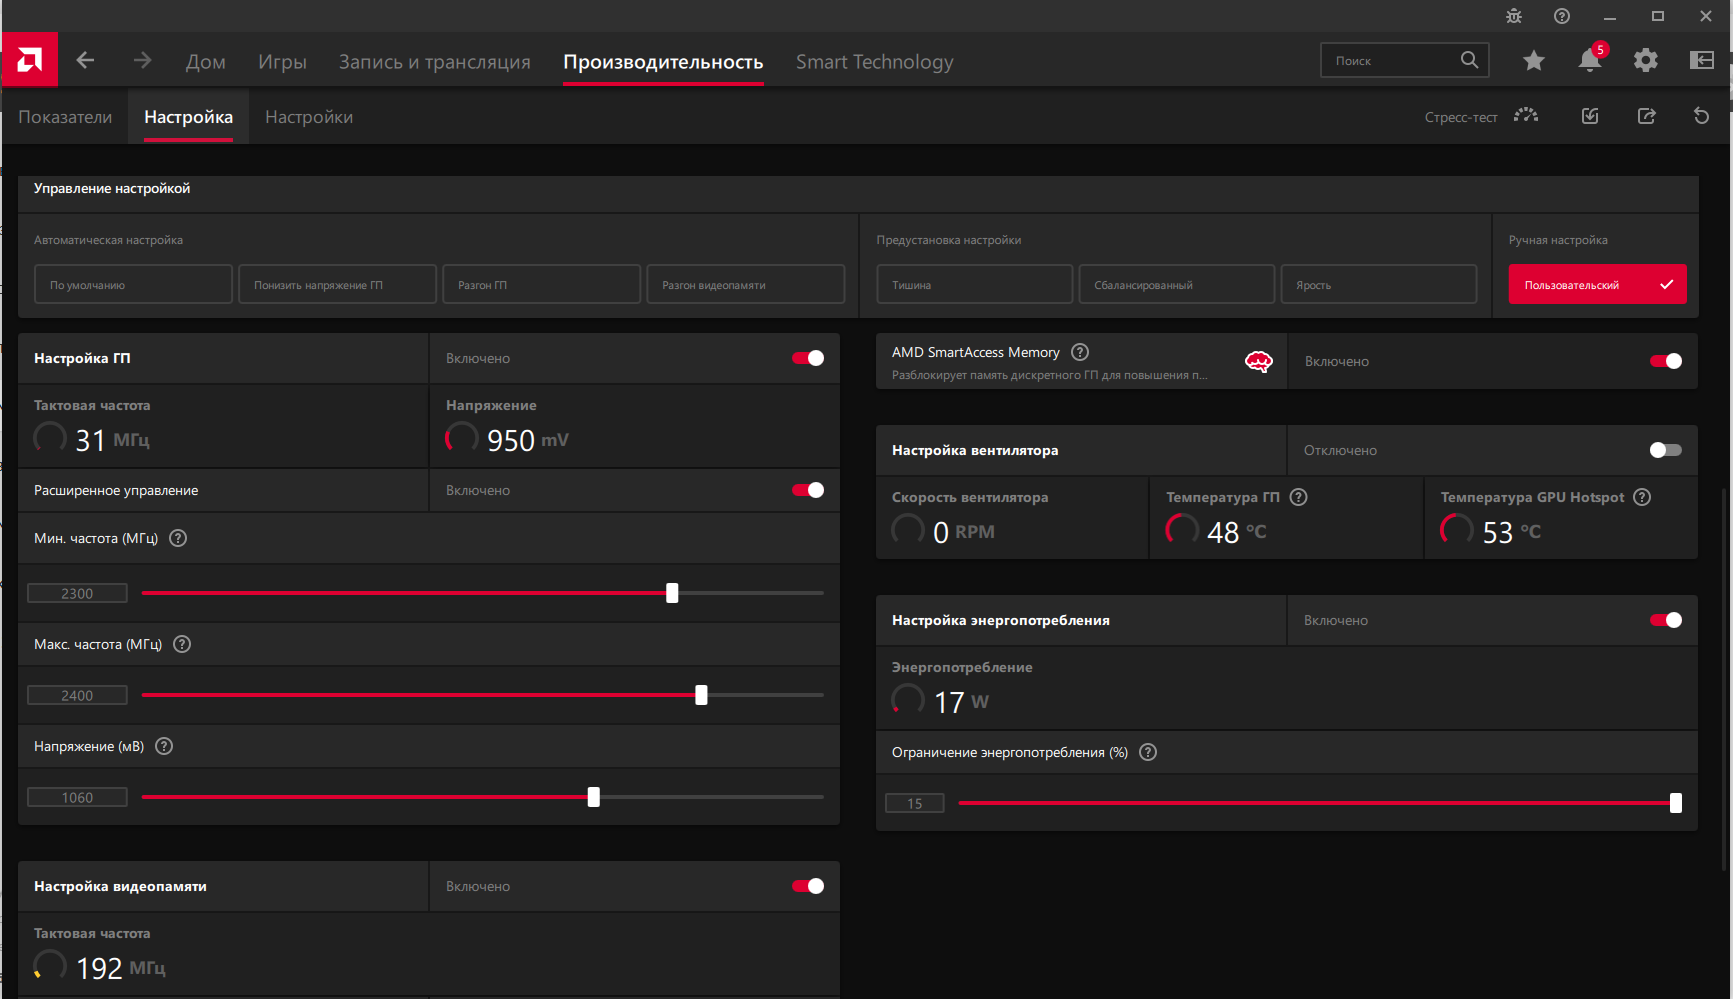Viewport: 1733px width, 999px height.
Task: Open settings gear icon
Action: pyautogui.click(x=1646, y=61)
